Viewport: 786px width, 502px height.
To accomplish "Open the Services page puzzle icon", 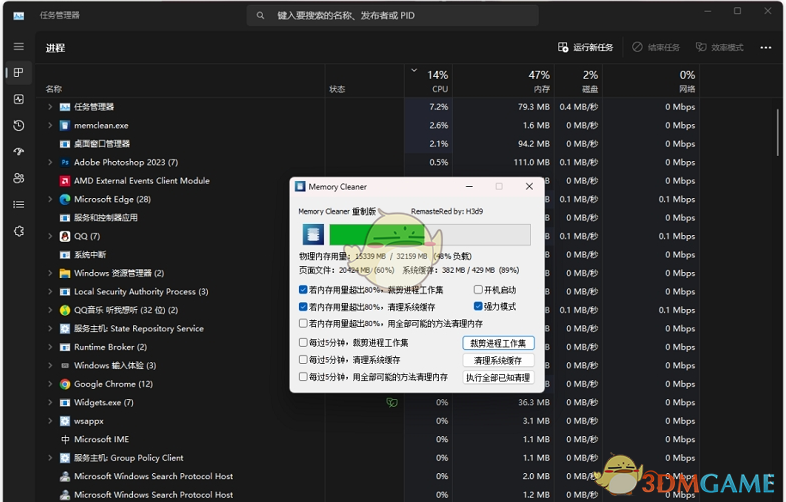I will coord(18,231).
